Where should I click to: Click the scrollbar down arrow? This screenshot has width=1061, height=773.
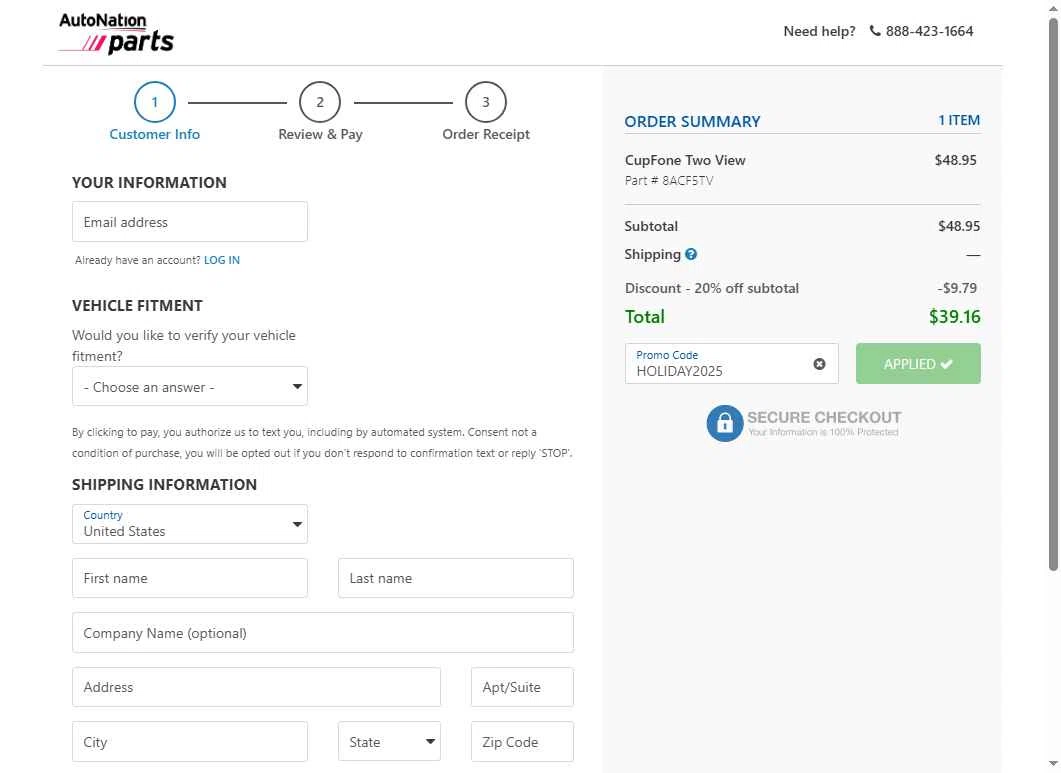pyautogui.click(x=1054, y=765)
